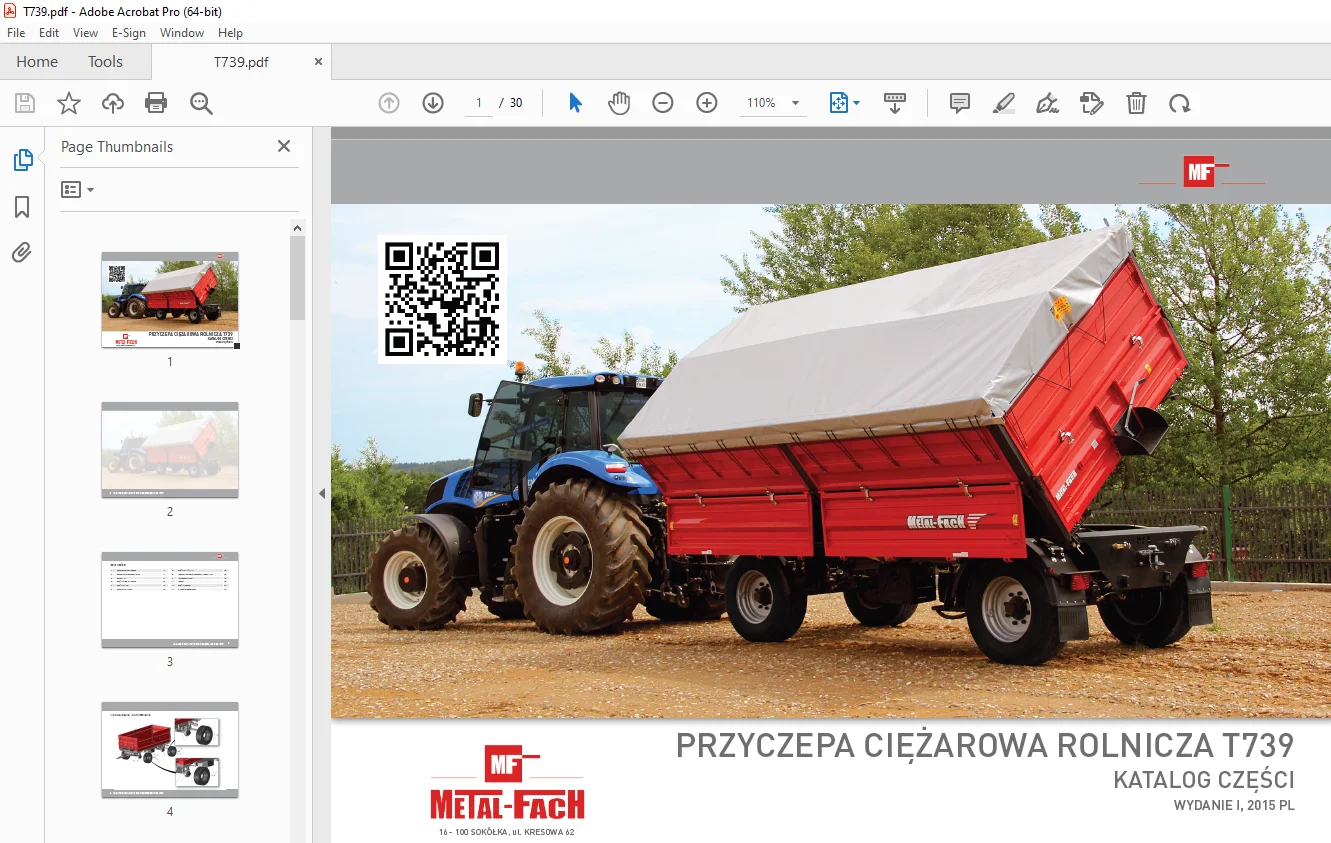Image resolution: width=1331 pixels, height=843 pixels.
Task: Open the E-Sign menu
Action: pos(129,33)
